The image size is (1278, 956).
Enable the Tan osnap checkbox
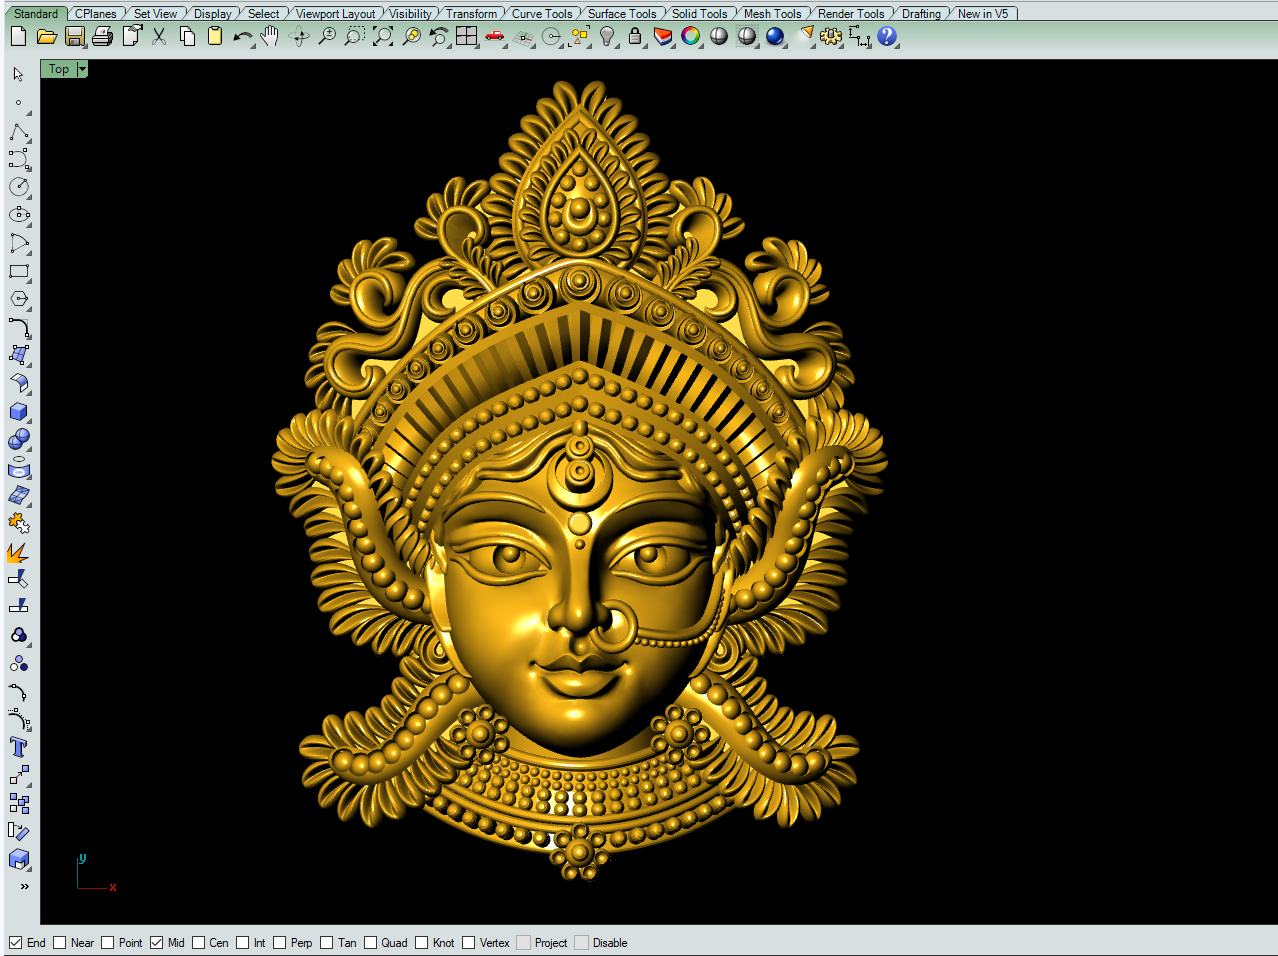pos(326,943)
